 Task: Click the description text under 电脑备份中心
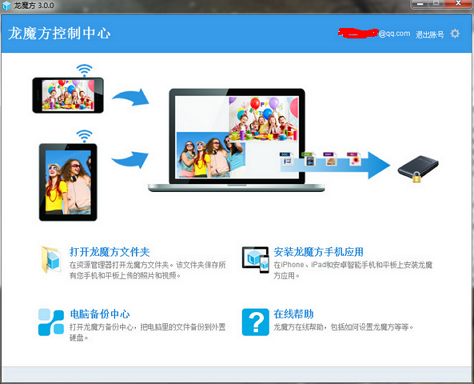coord(147,332)
